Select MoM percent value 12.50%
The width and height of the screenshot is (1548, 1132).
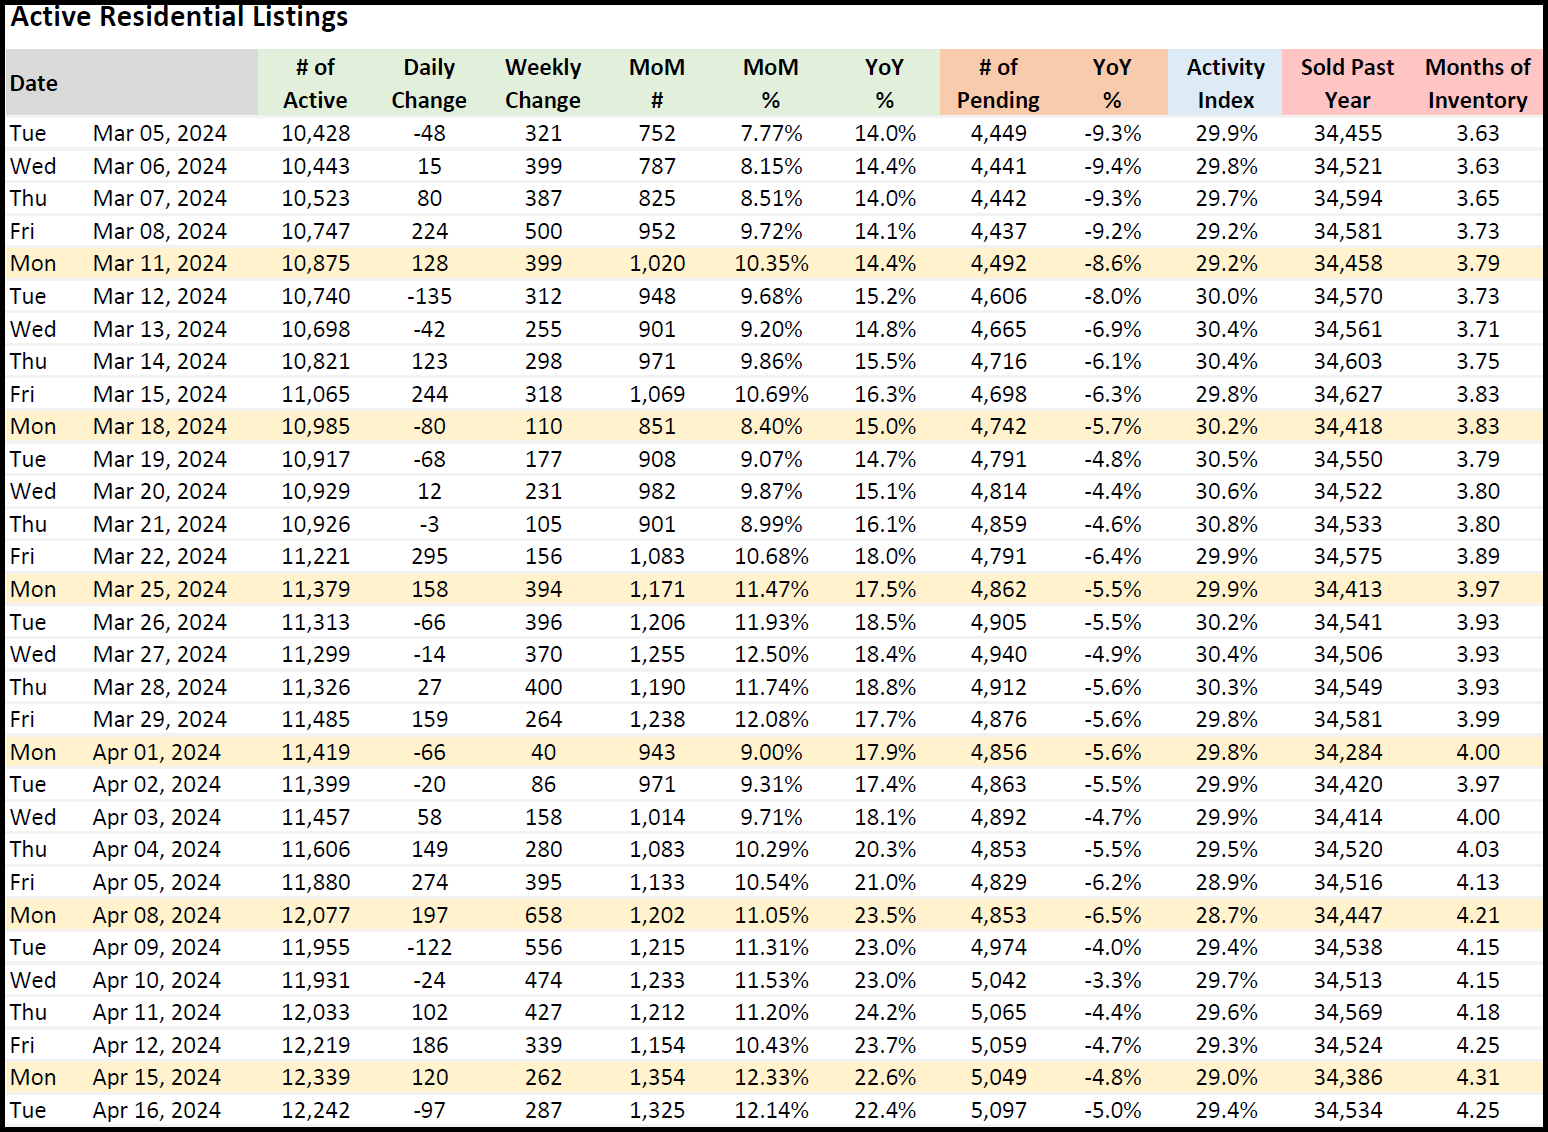pyautogui.click(x=771, y=654)
